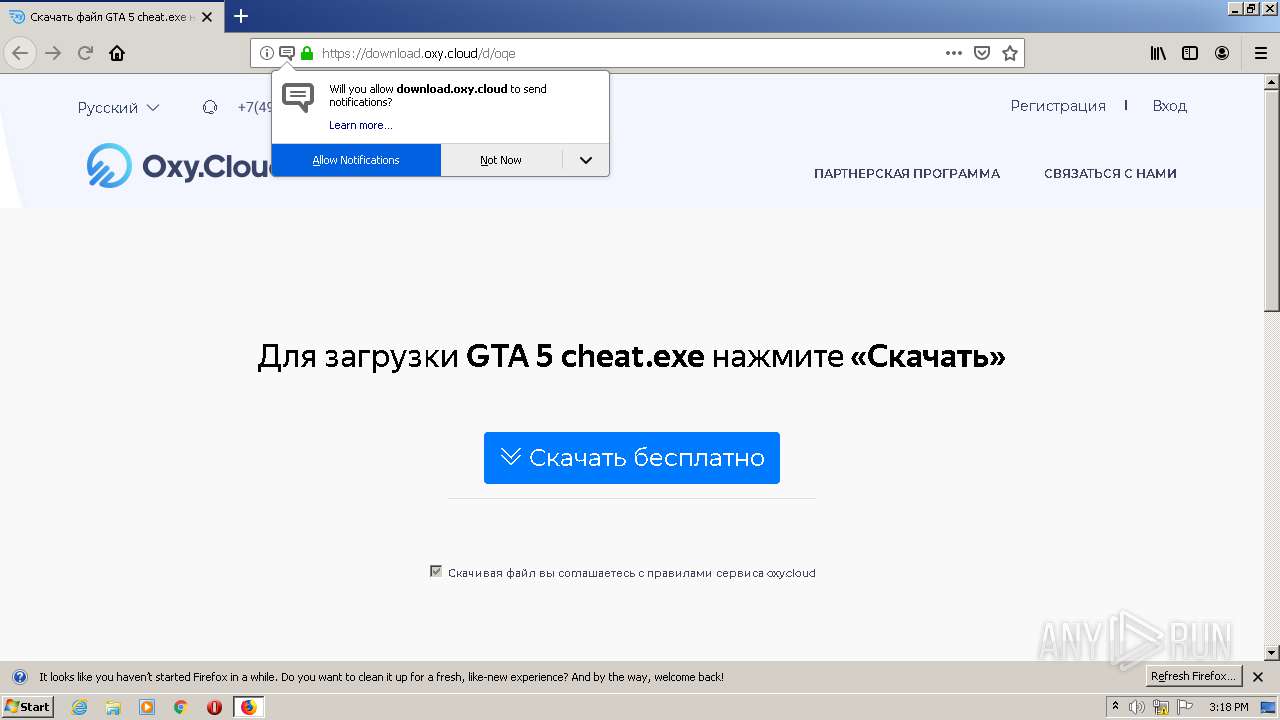Click the address bar URL field
Screen dimensions: 1280x720
click(628, 53)
